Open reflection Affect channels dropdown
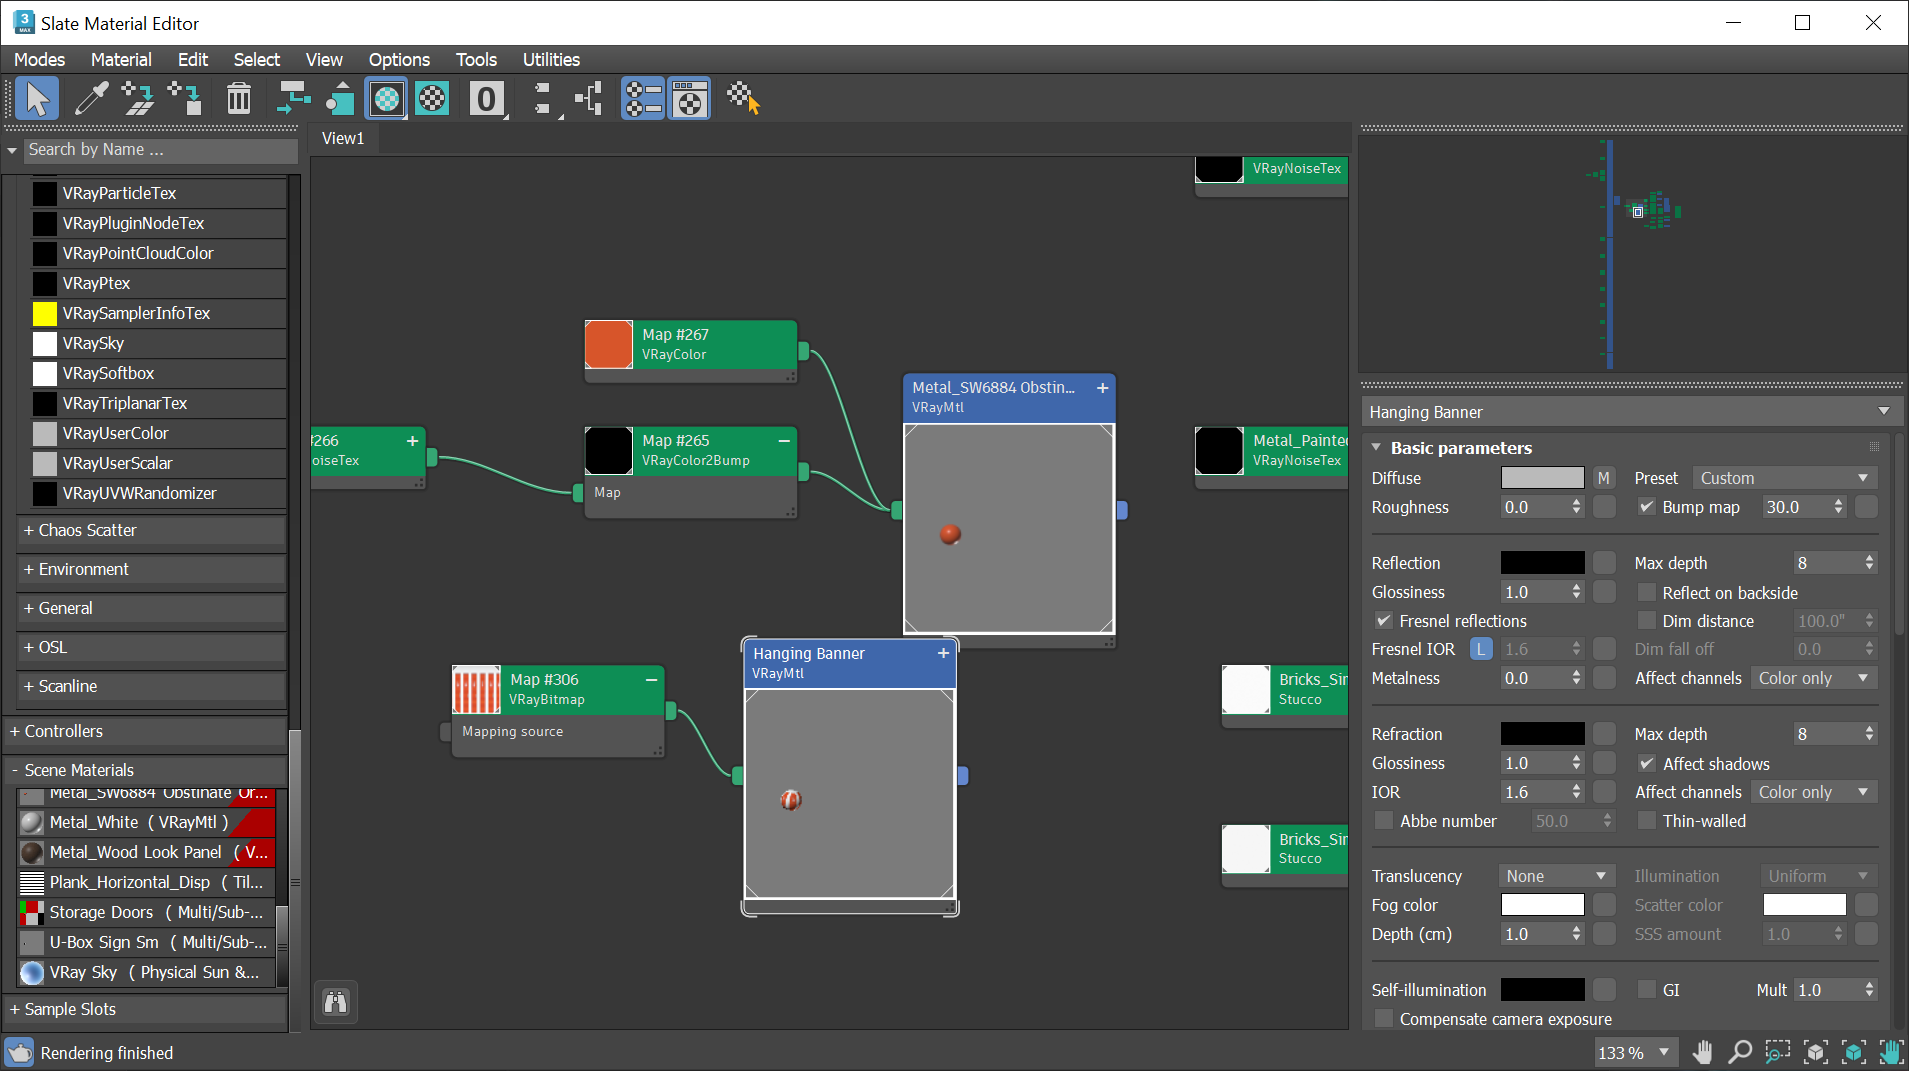The height and width of the screenshot is (1071, 1909). pos(1813,678)
